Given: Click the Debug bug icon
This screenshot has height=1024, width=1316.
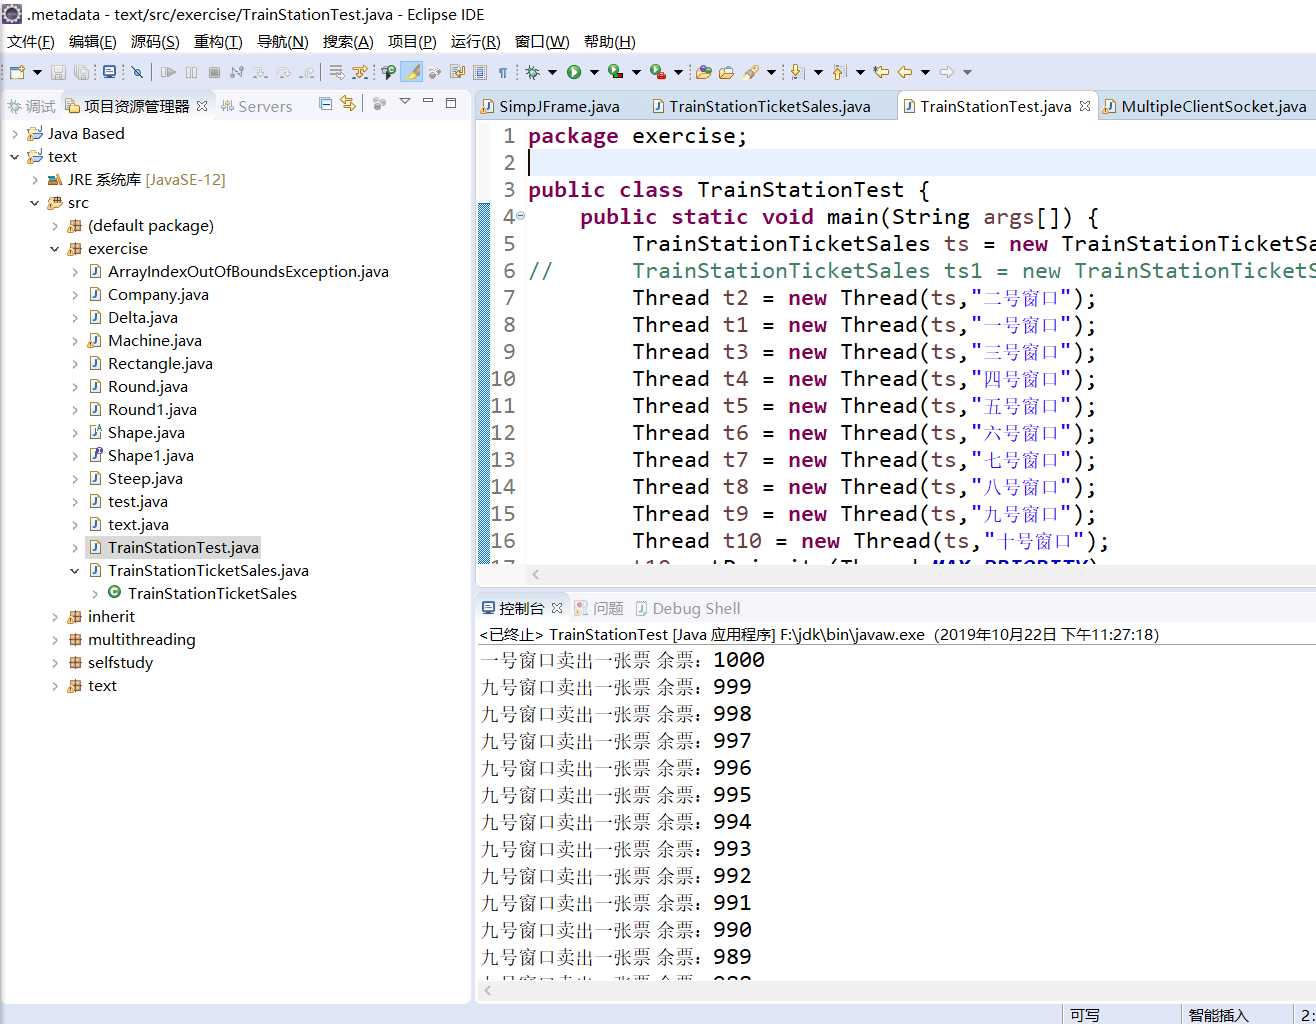Looking at the screenshot, I should click(532, 72).
